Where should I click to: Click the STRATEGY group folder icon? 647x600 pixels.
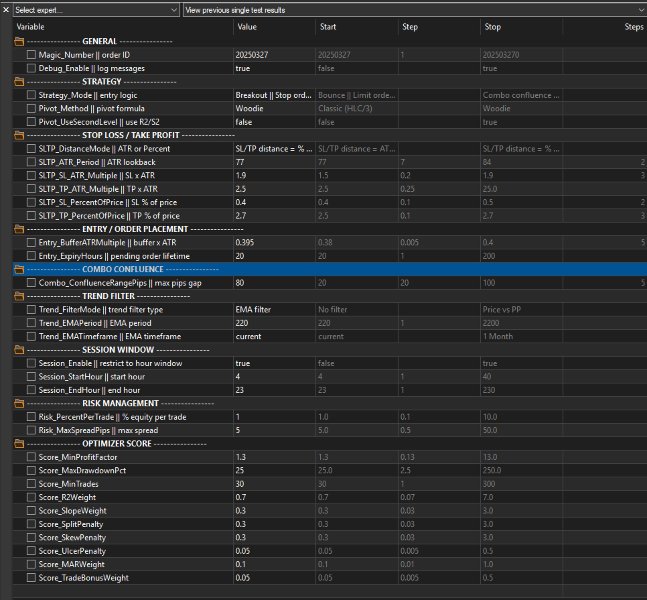point(19,82)
